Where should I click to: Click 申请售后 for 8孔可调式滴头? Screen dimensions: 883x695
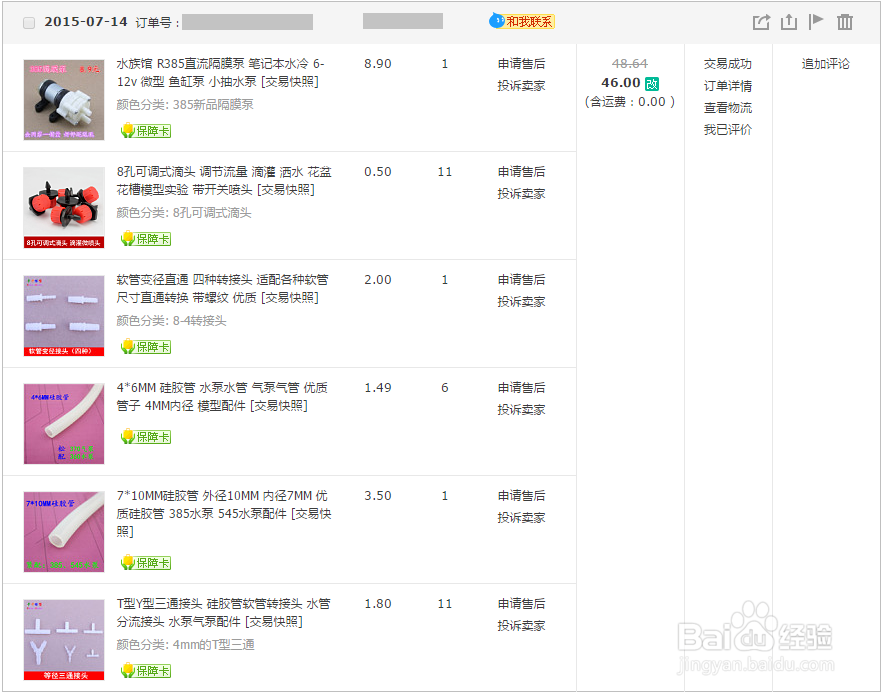pyautogui.click(x=521, y=172)
